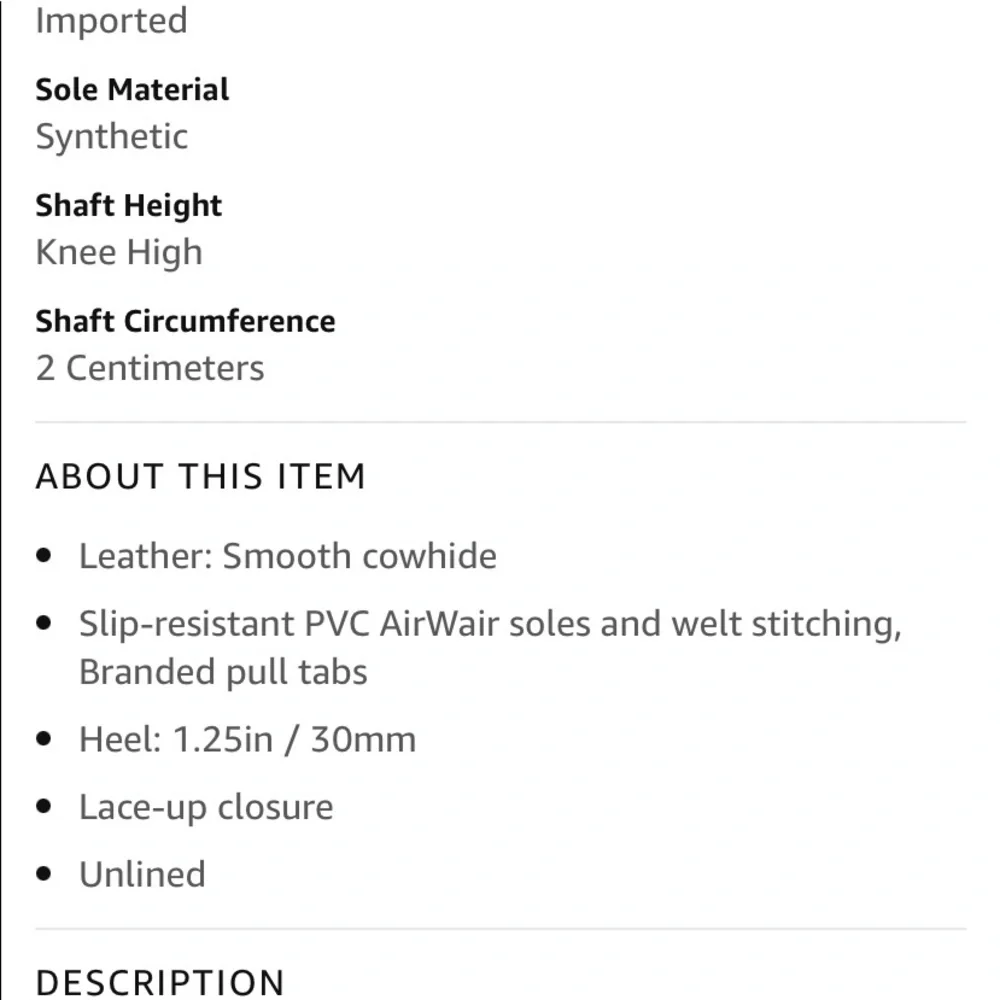Select the 2 Centimeters value

pos(150,369)
